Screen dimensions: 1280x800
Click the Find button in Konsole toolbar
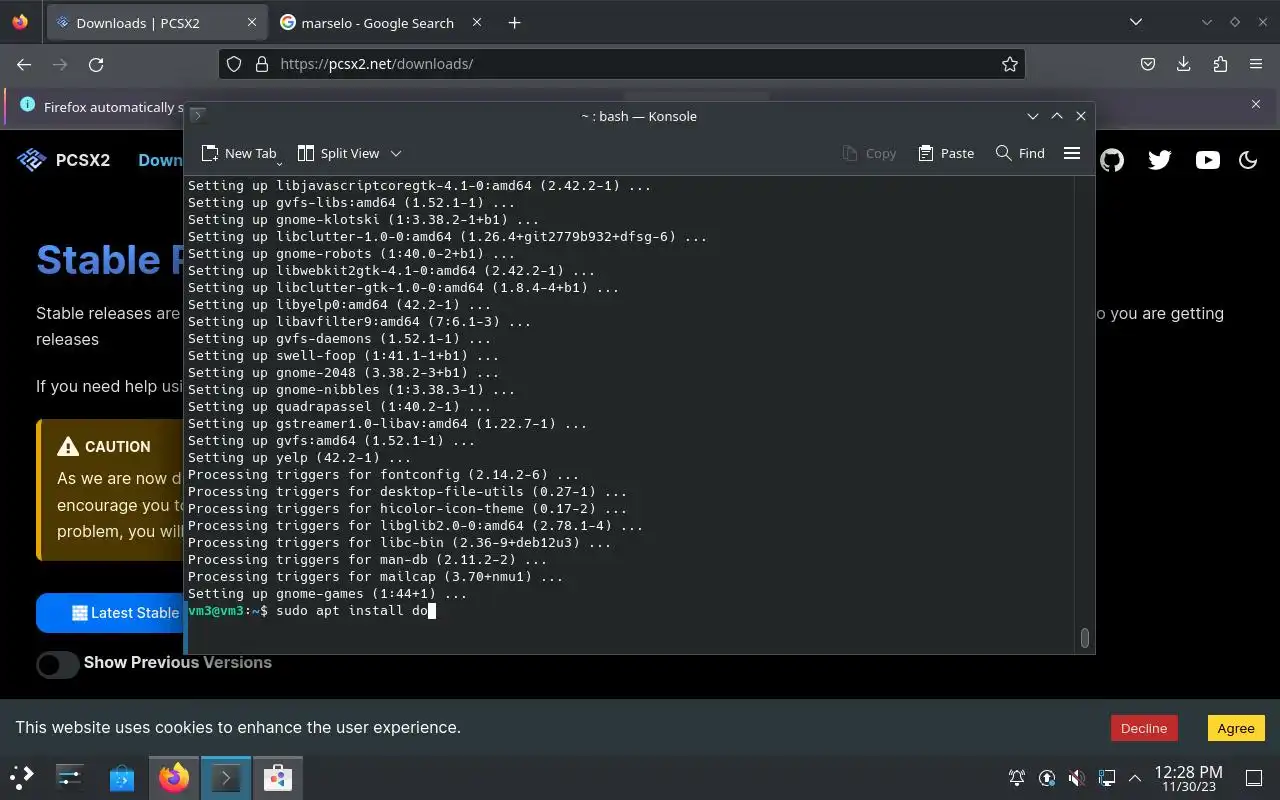coord(1020,153)
